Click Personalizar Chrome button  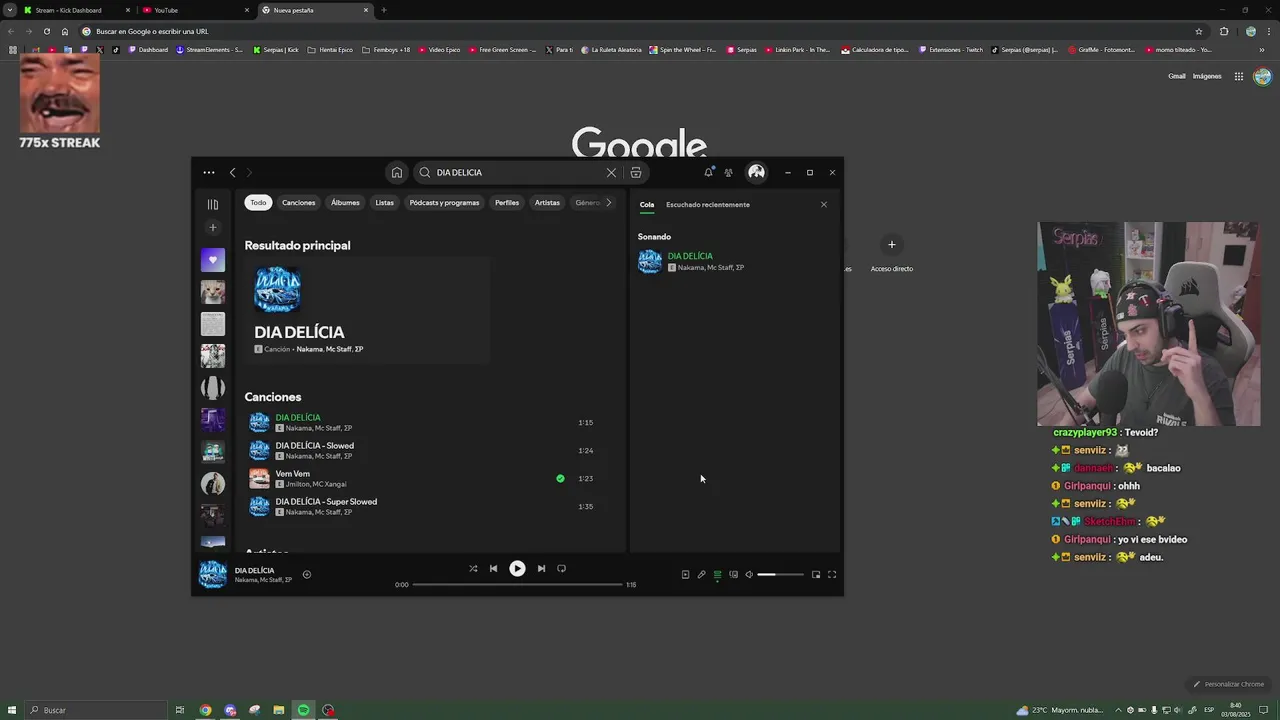pyautogui.click(x=1229, y=684)
